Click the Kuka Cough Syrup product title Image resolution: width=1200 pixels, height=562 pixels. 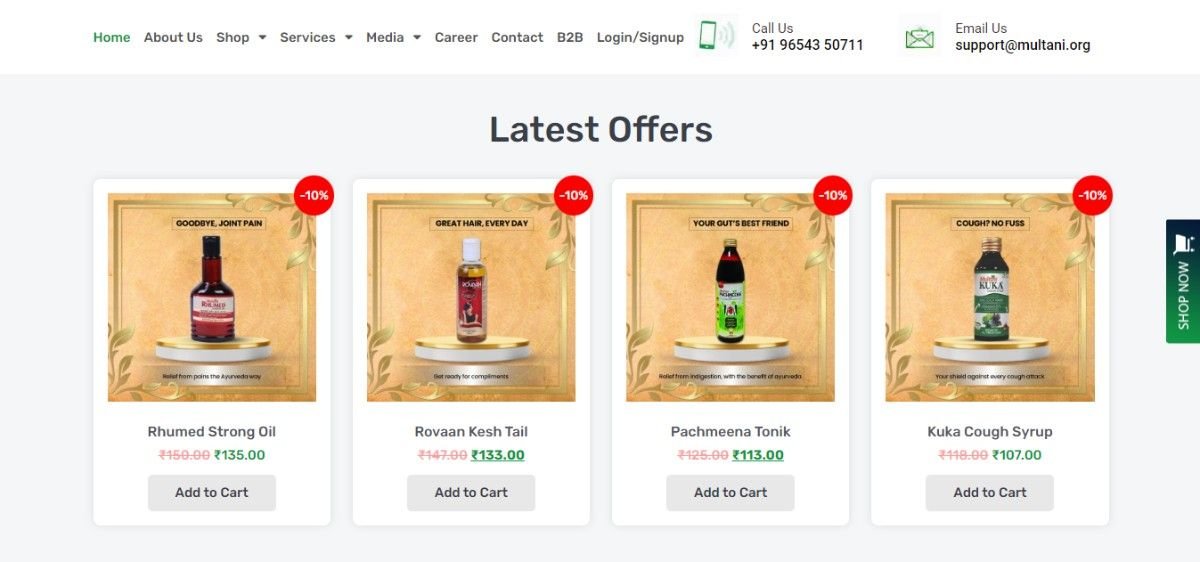(x=990, y=432)
